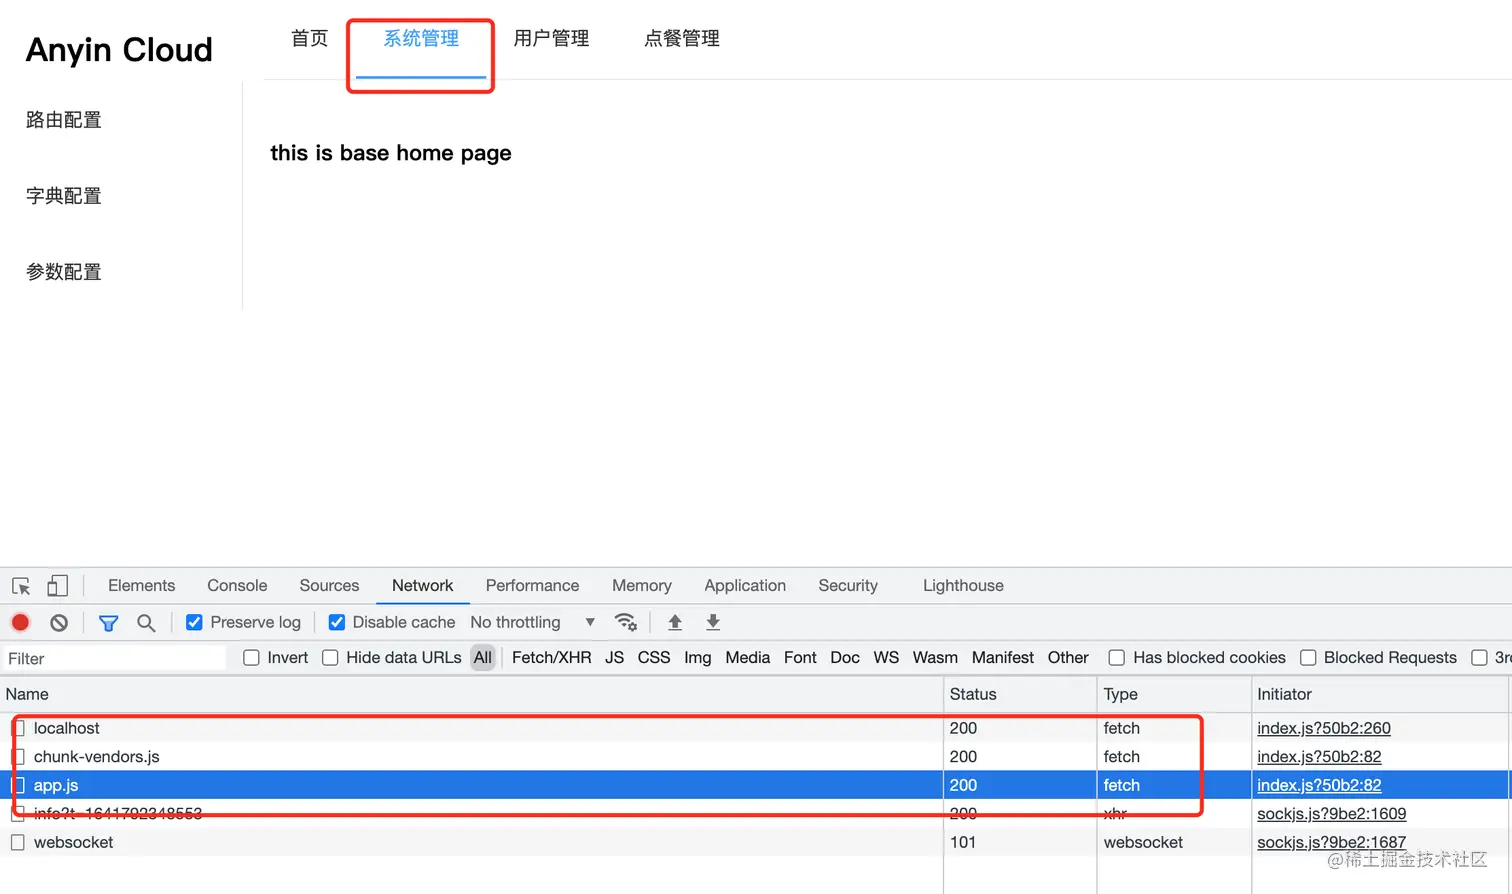Viewport: 1512px width, 894px height.
Task: Select the All request type filter
Action: pyautogui.click(x=483, y=657)
